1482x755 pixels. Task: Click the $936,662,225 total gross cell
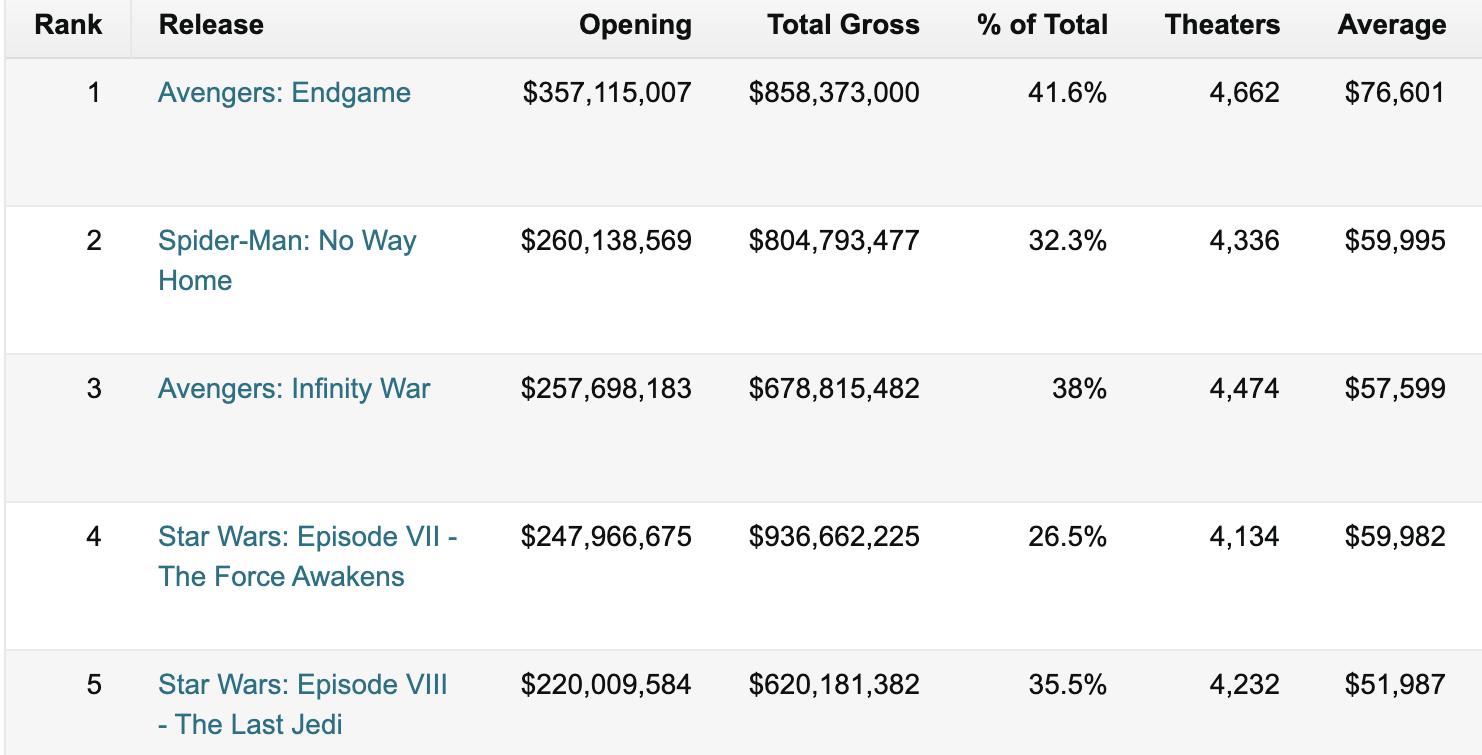coord(834,537)
